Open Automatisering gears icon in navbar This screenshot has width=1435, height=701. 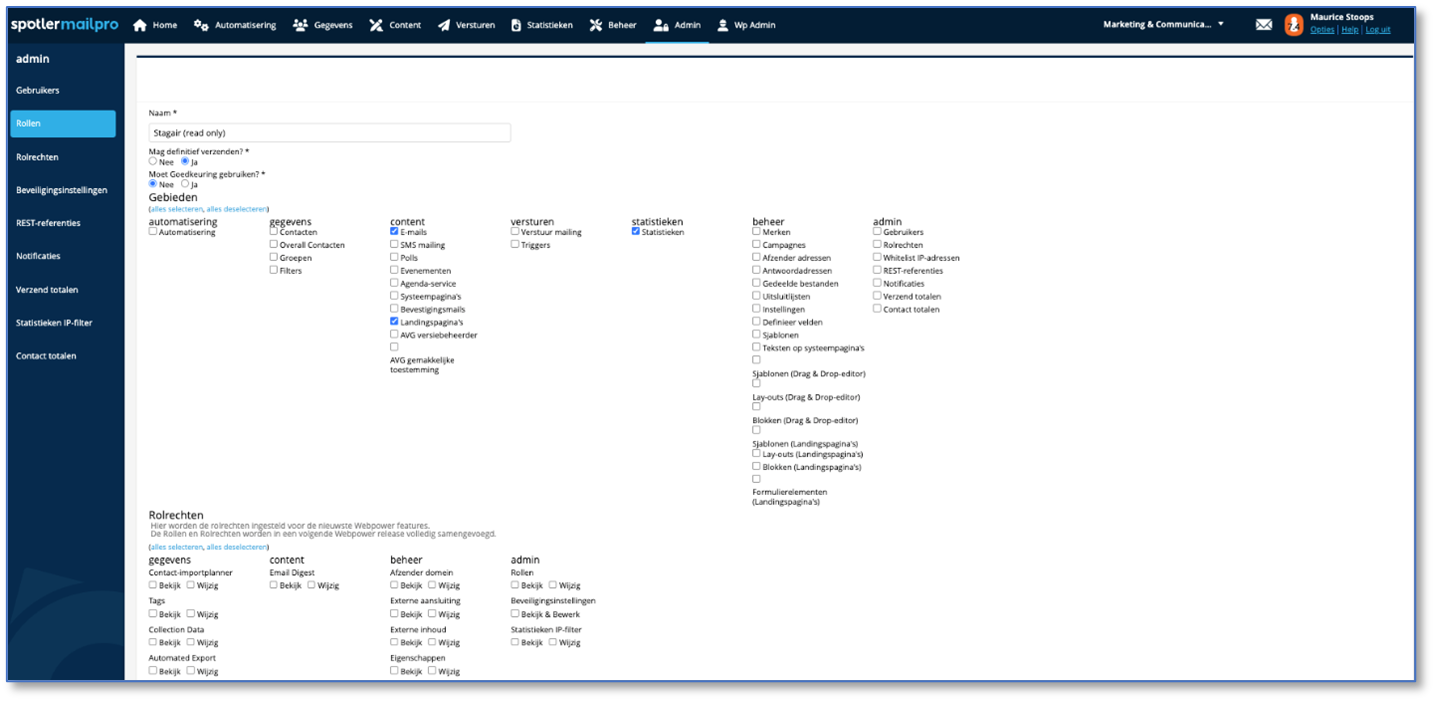coord(201,25)
